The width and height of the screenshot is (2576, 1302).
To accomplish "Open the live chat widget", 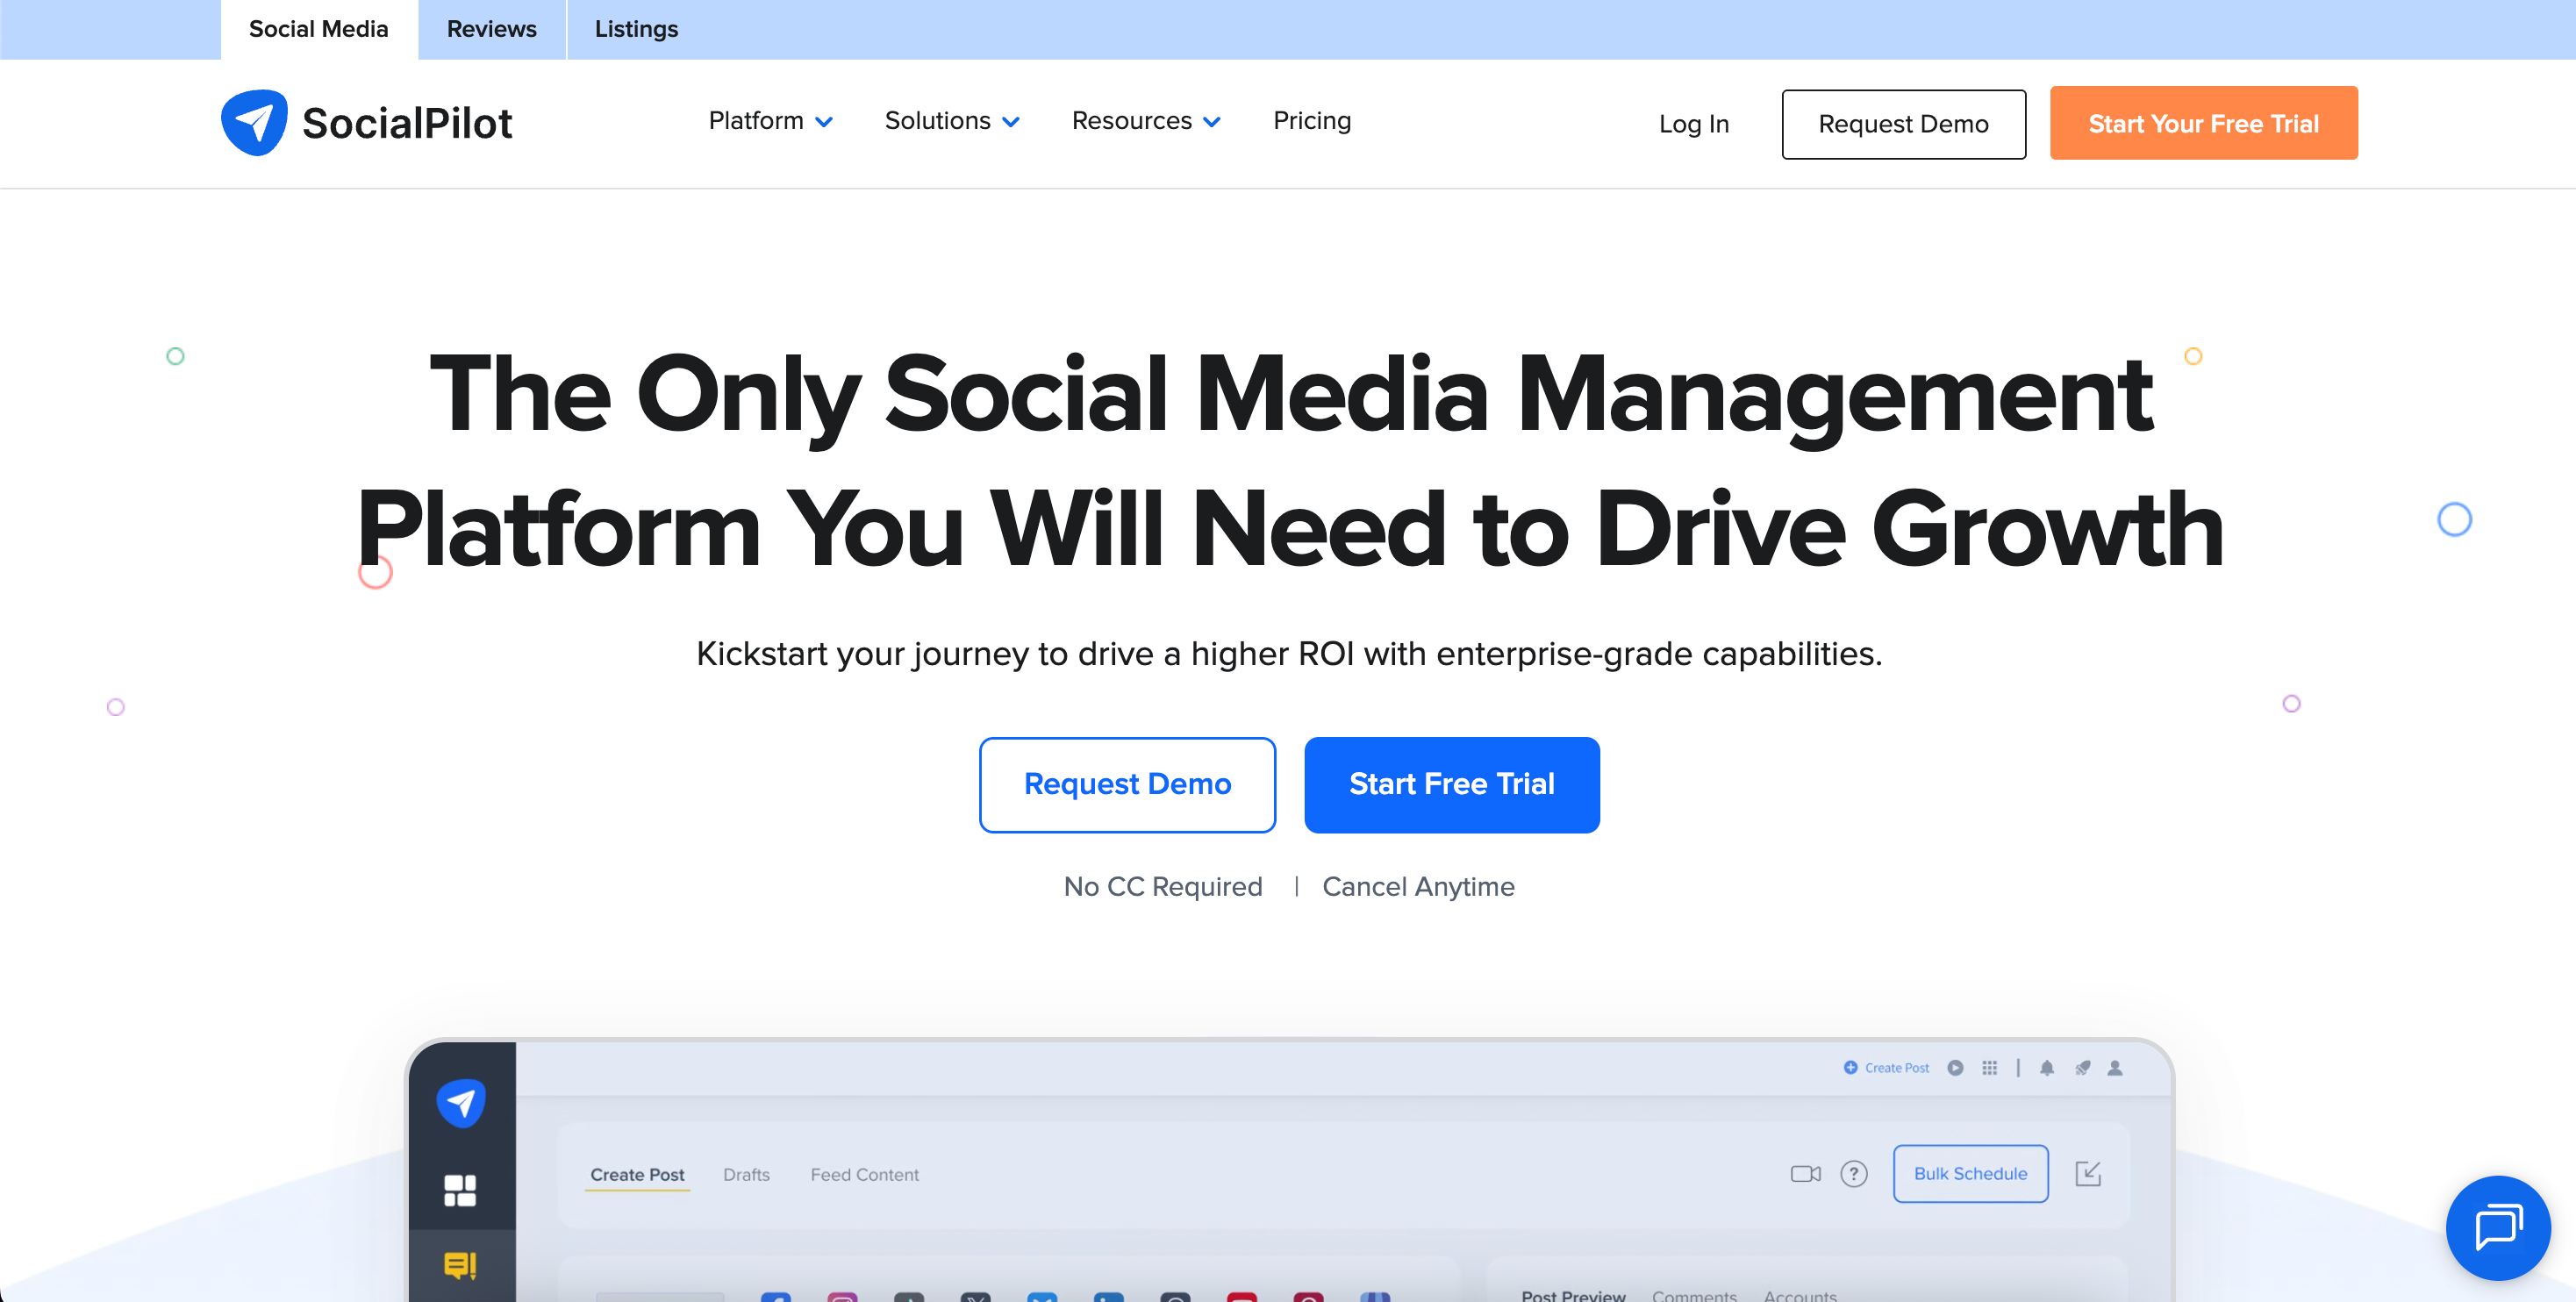I will click(2497, 1228).
